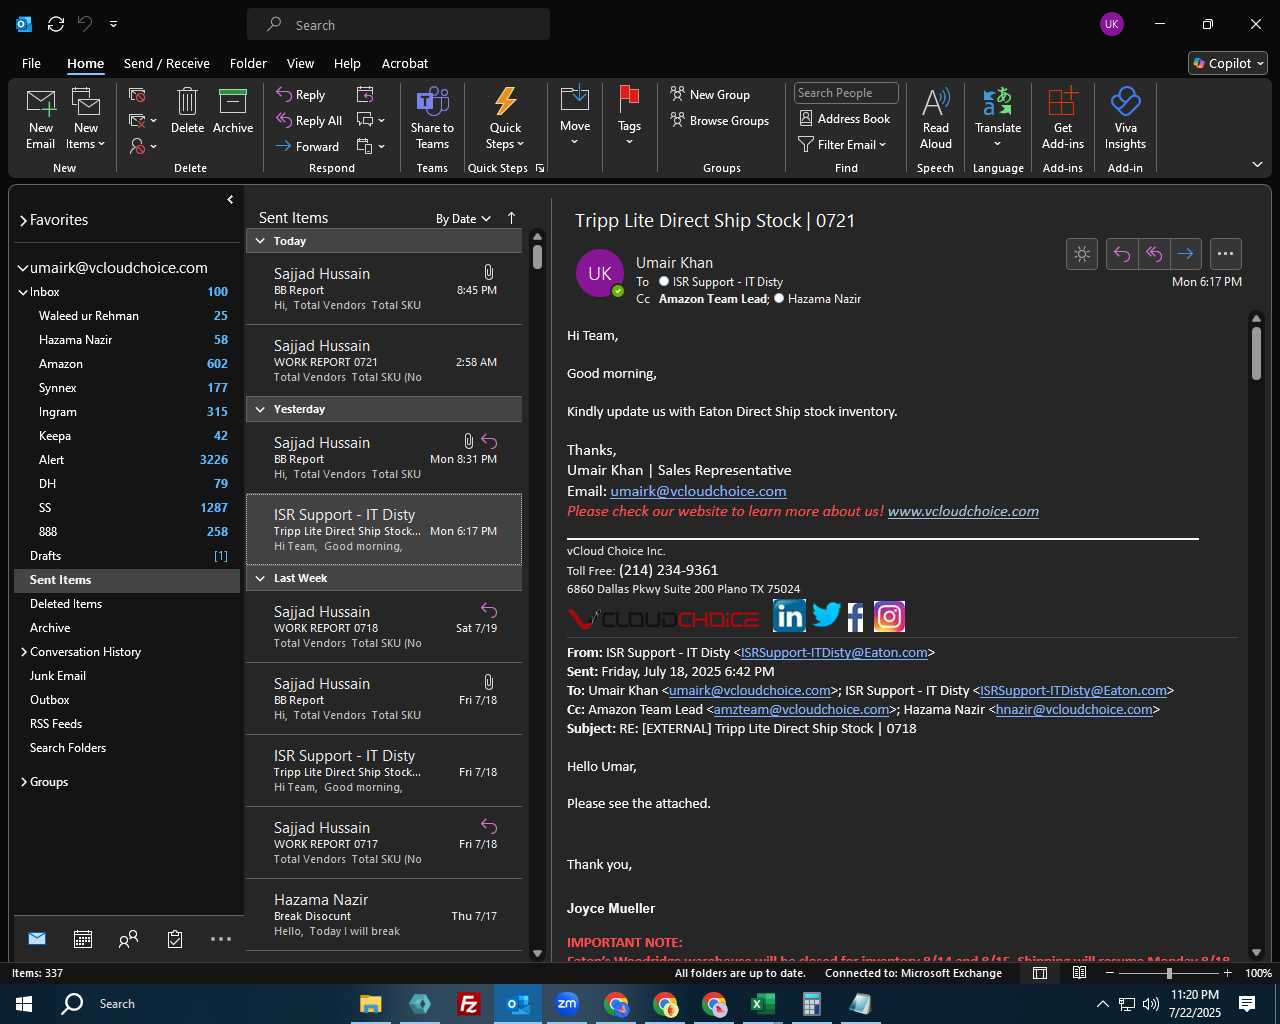Viewport: 1280px width, 1024px height.
Task: Click the Forward arrow icon in reading pane
Action: (1185, 254)
